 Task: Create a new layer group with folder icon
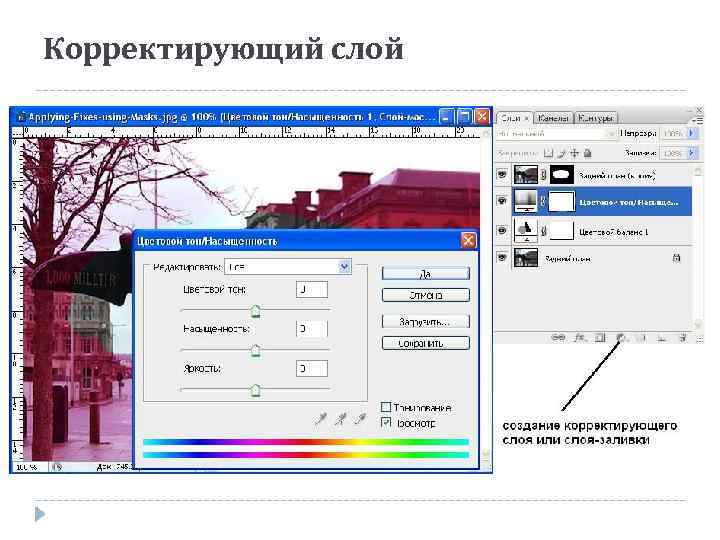[641, 338]
